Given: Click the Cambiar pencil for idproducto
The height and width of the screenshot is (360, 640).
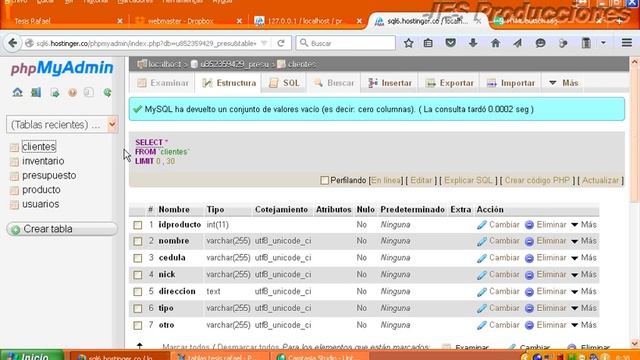Looking at the screenshot, I should tap(482, 225).
